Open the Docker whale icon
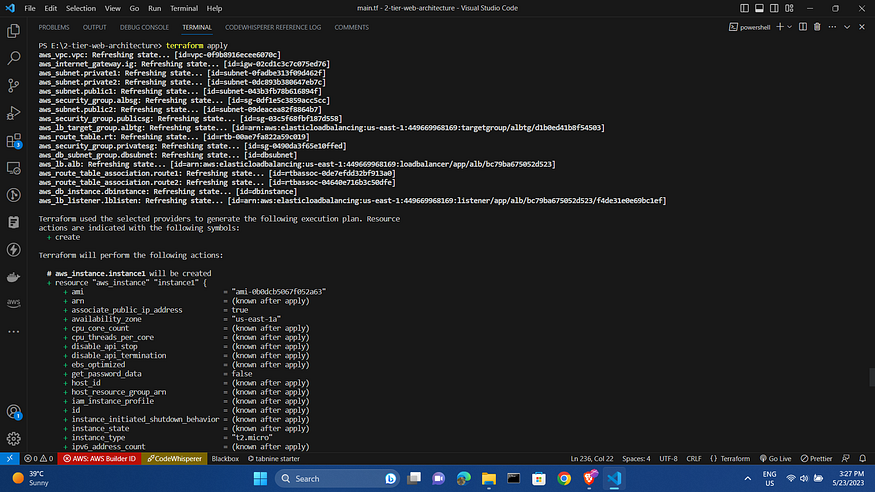Viewport: 875px width, 492px height. click(x=13, y=277)
